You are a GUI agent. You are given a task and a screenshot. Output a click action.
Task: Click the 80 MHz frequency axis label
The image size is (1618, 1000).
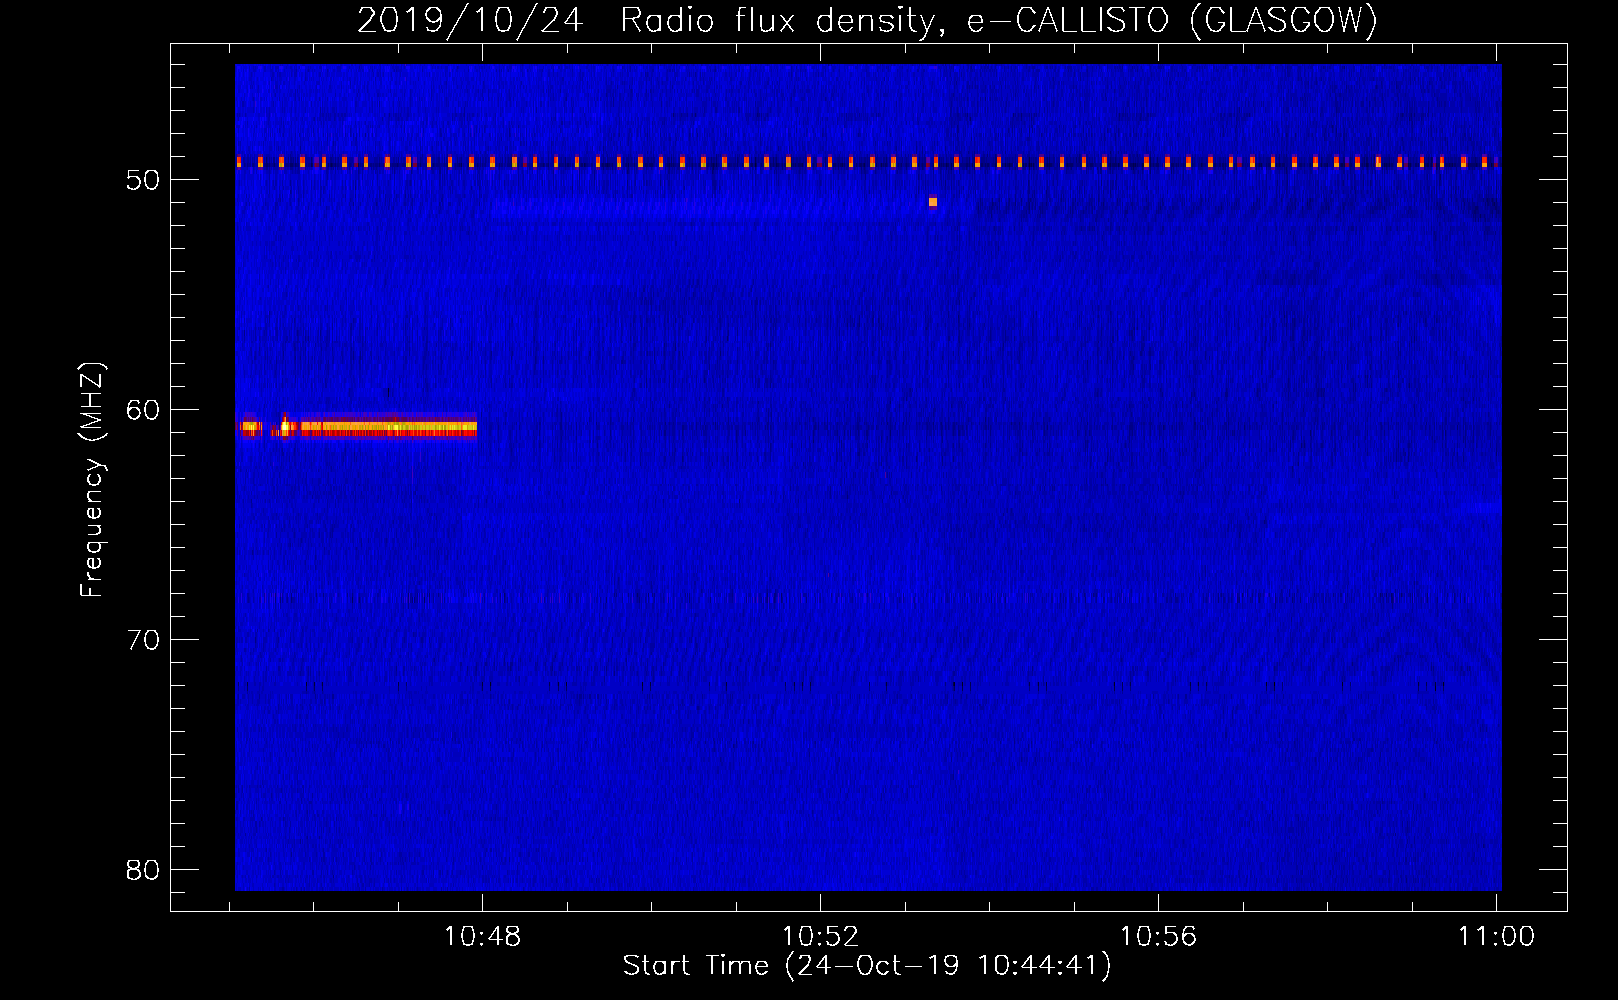pyautogui.click(x=143, y=870)
